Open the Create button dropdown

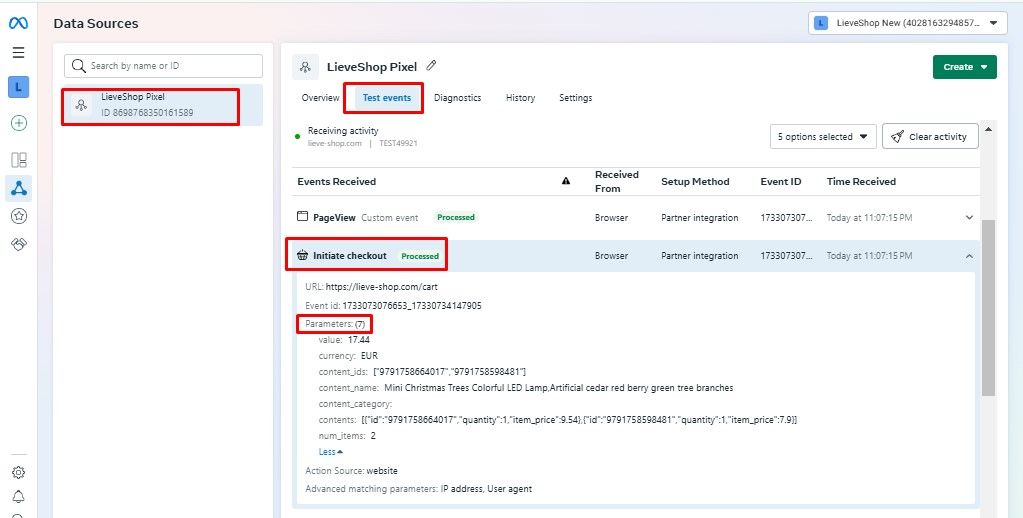point(964,67)
